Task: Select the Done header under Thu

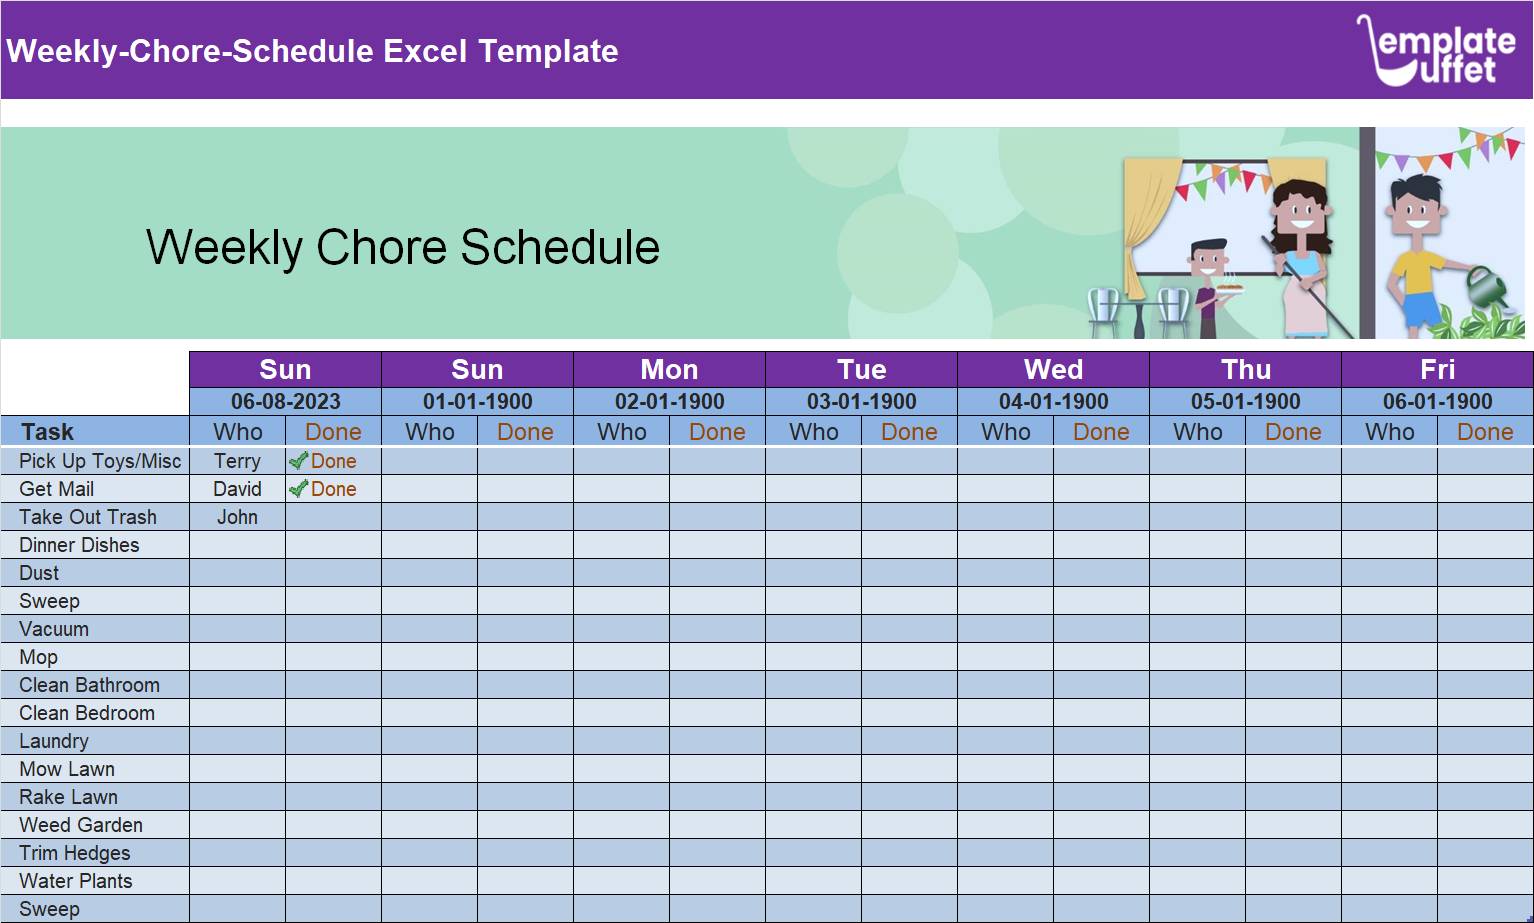Action: point(1293,432)
